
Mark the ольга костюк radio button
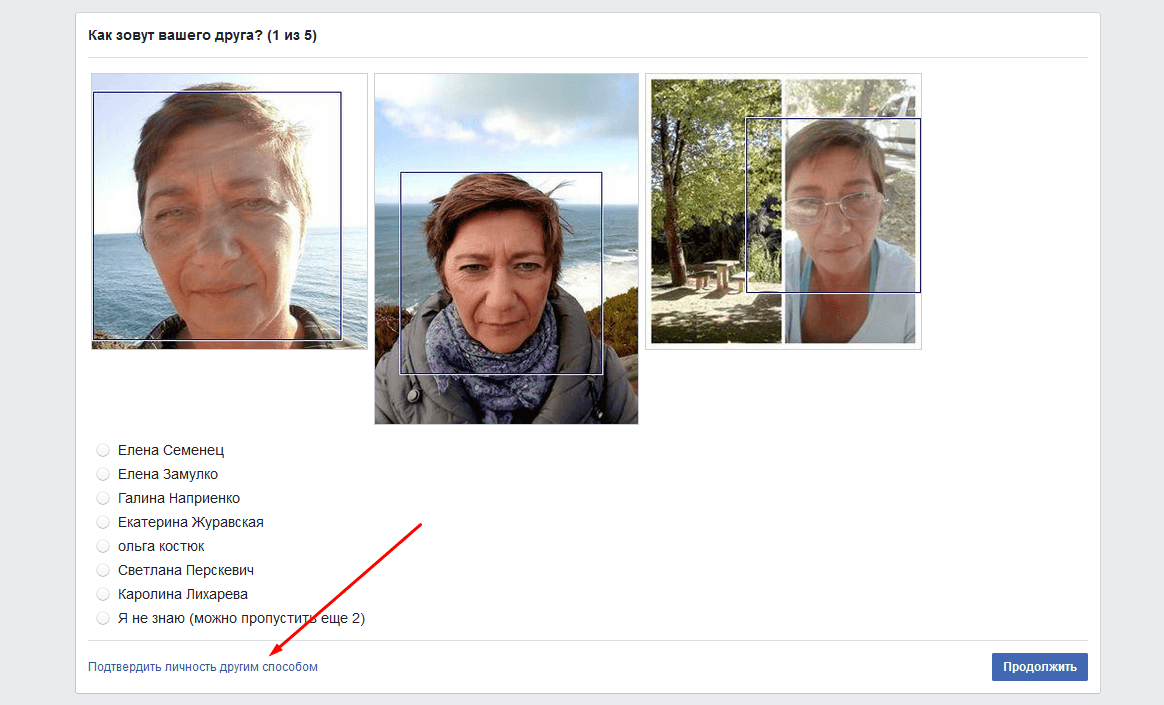pos(103,546)
